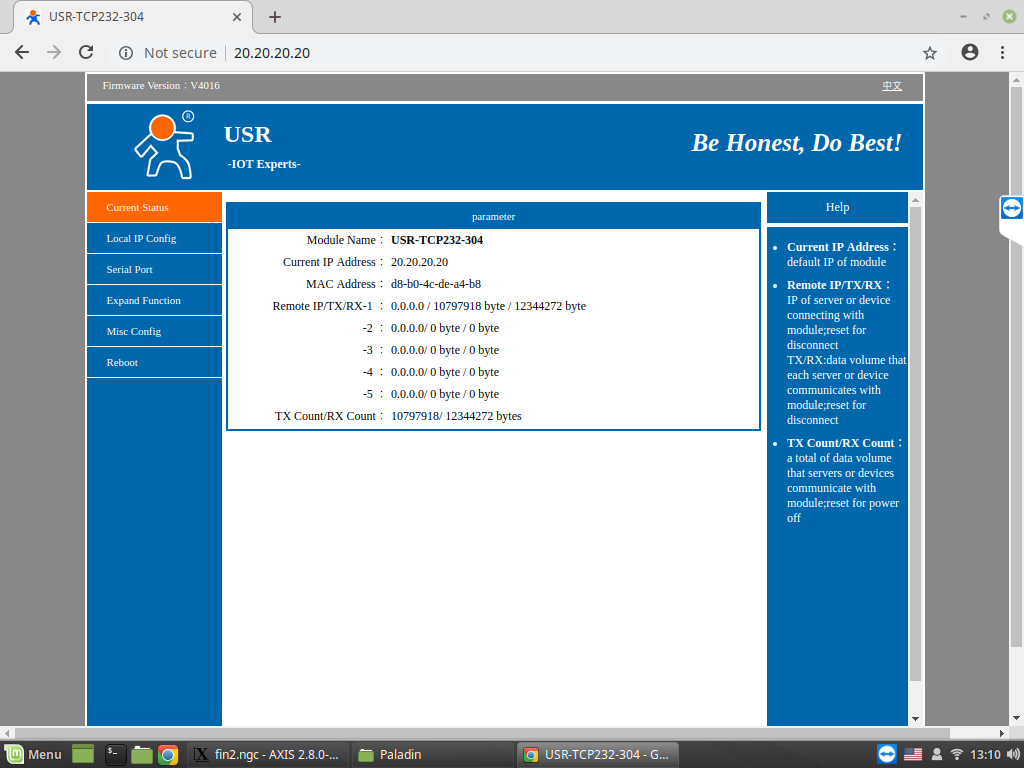Screen dimensions: 1024x768
Task: Click the -2 row value text
Action: [445, 328]
